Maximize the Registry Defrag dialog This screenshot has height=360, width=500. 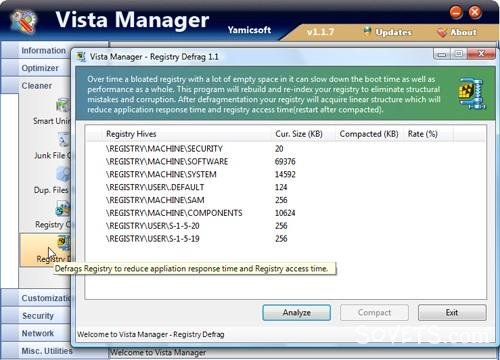(459, 54)
